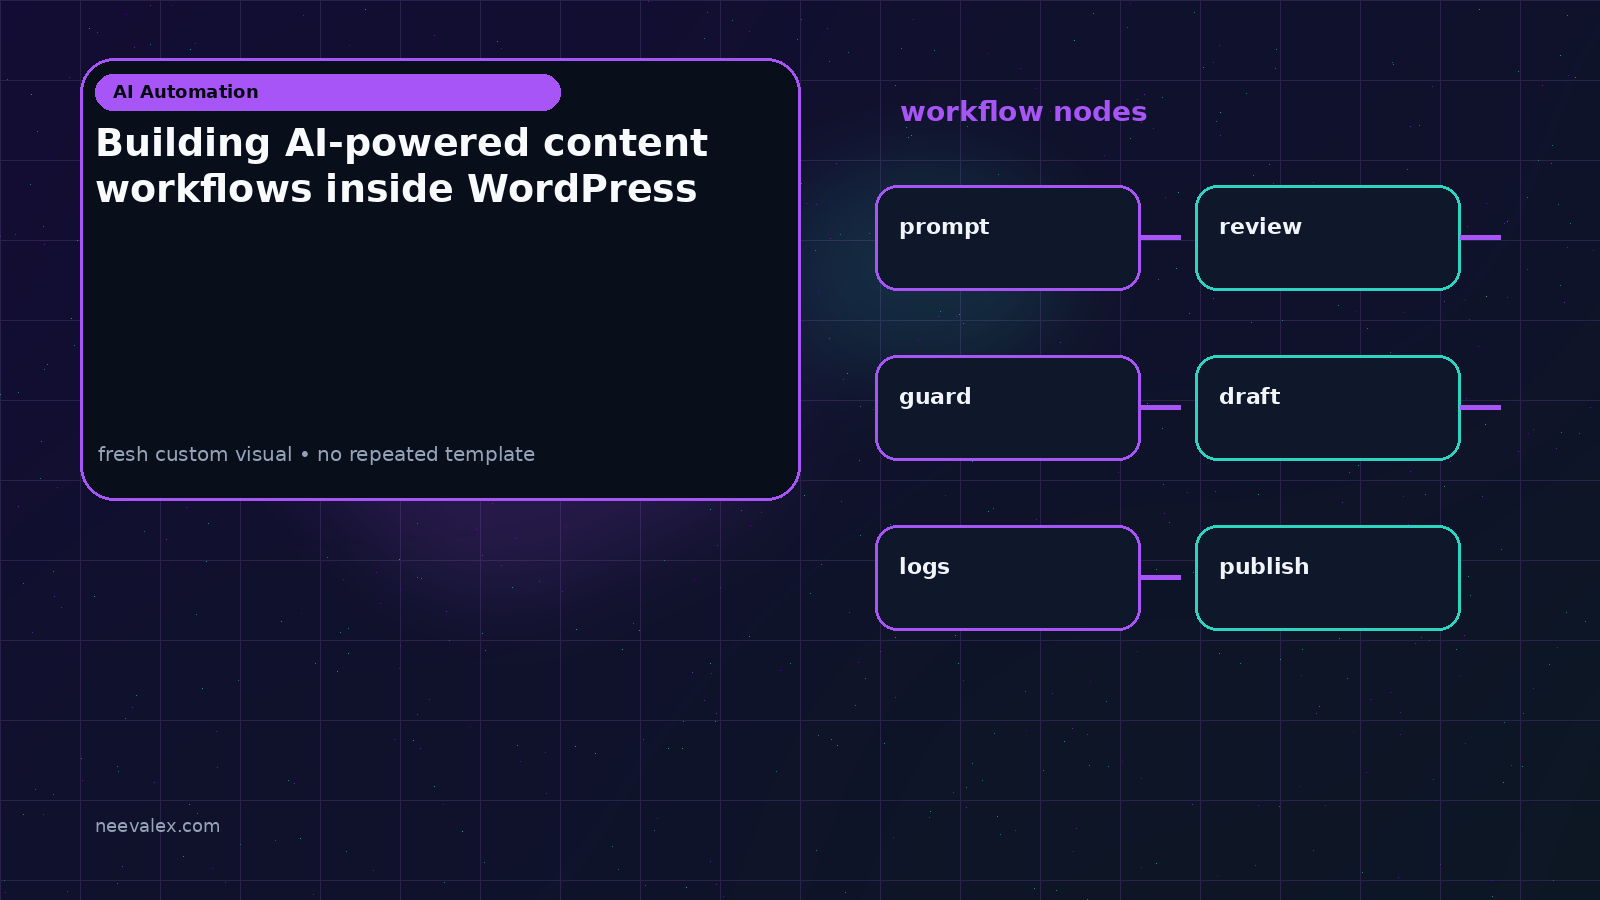Select the logs workflow node
Viewport: 1600px width, 900px height.
(x=1008, y=578)
